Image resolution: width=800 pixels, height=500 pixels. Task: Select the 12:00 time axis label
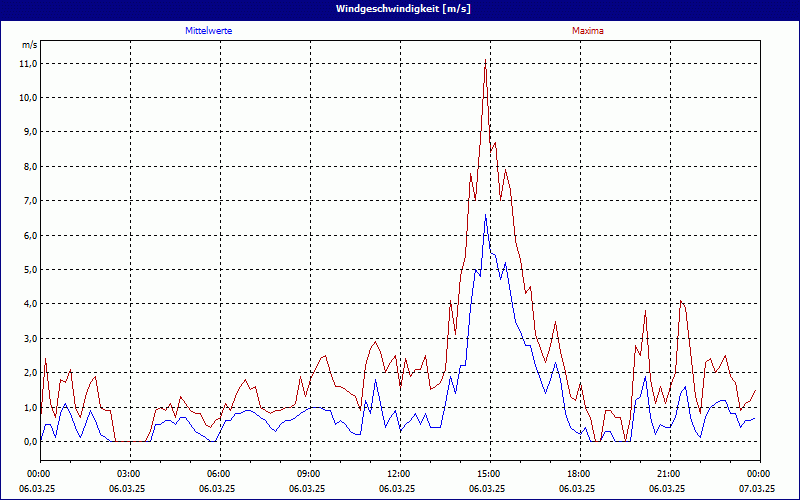pyautogui.click(x=399, y=474)
